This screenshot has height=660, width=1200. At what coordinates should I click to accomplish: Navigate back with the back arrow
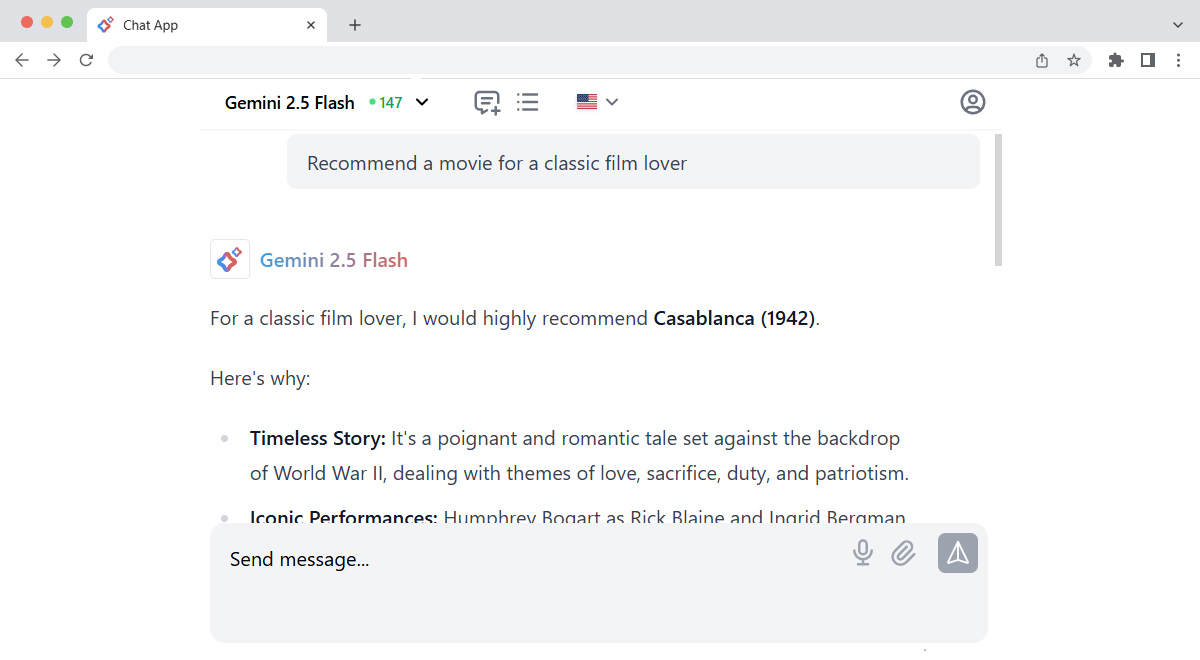[x=22, y=60]
